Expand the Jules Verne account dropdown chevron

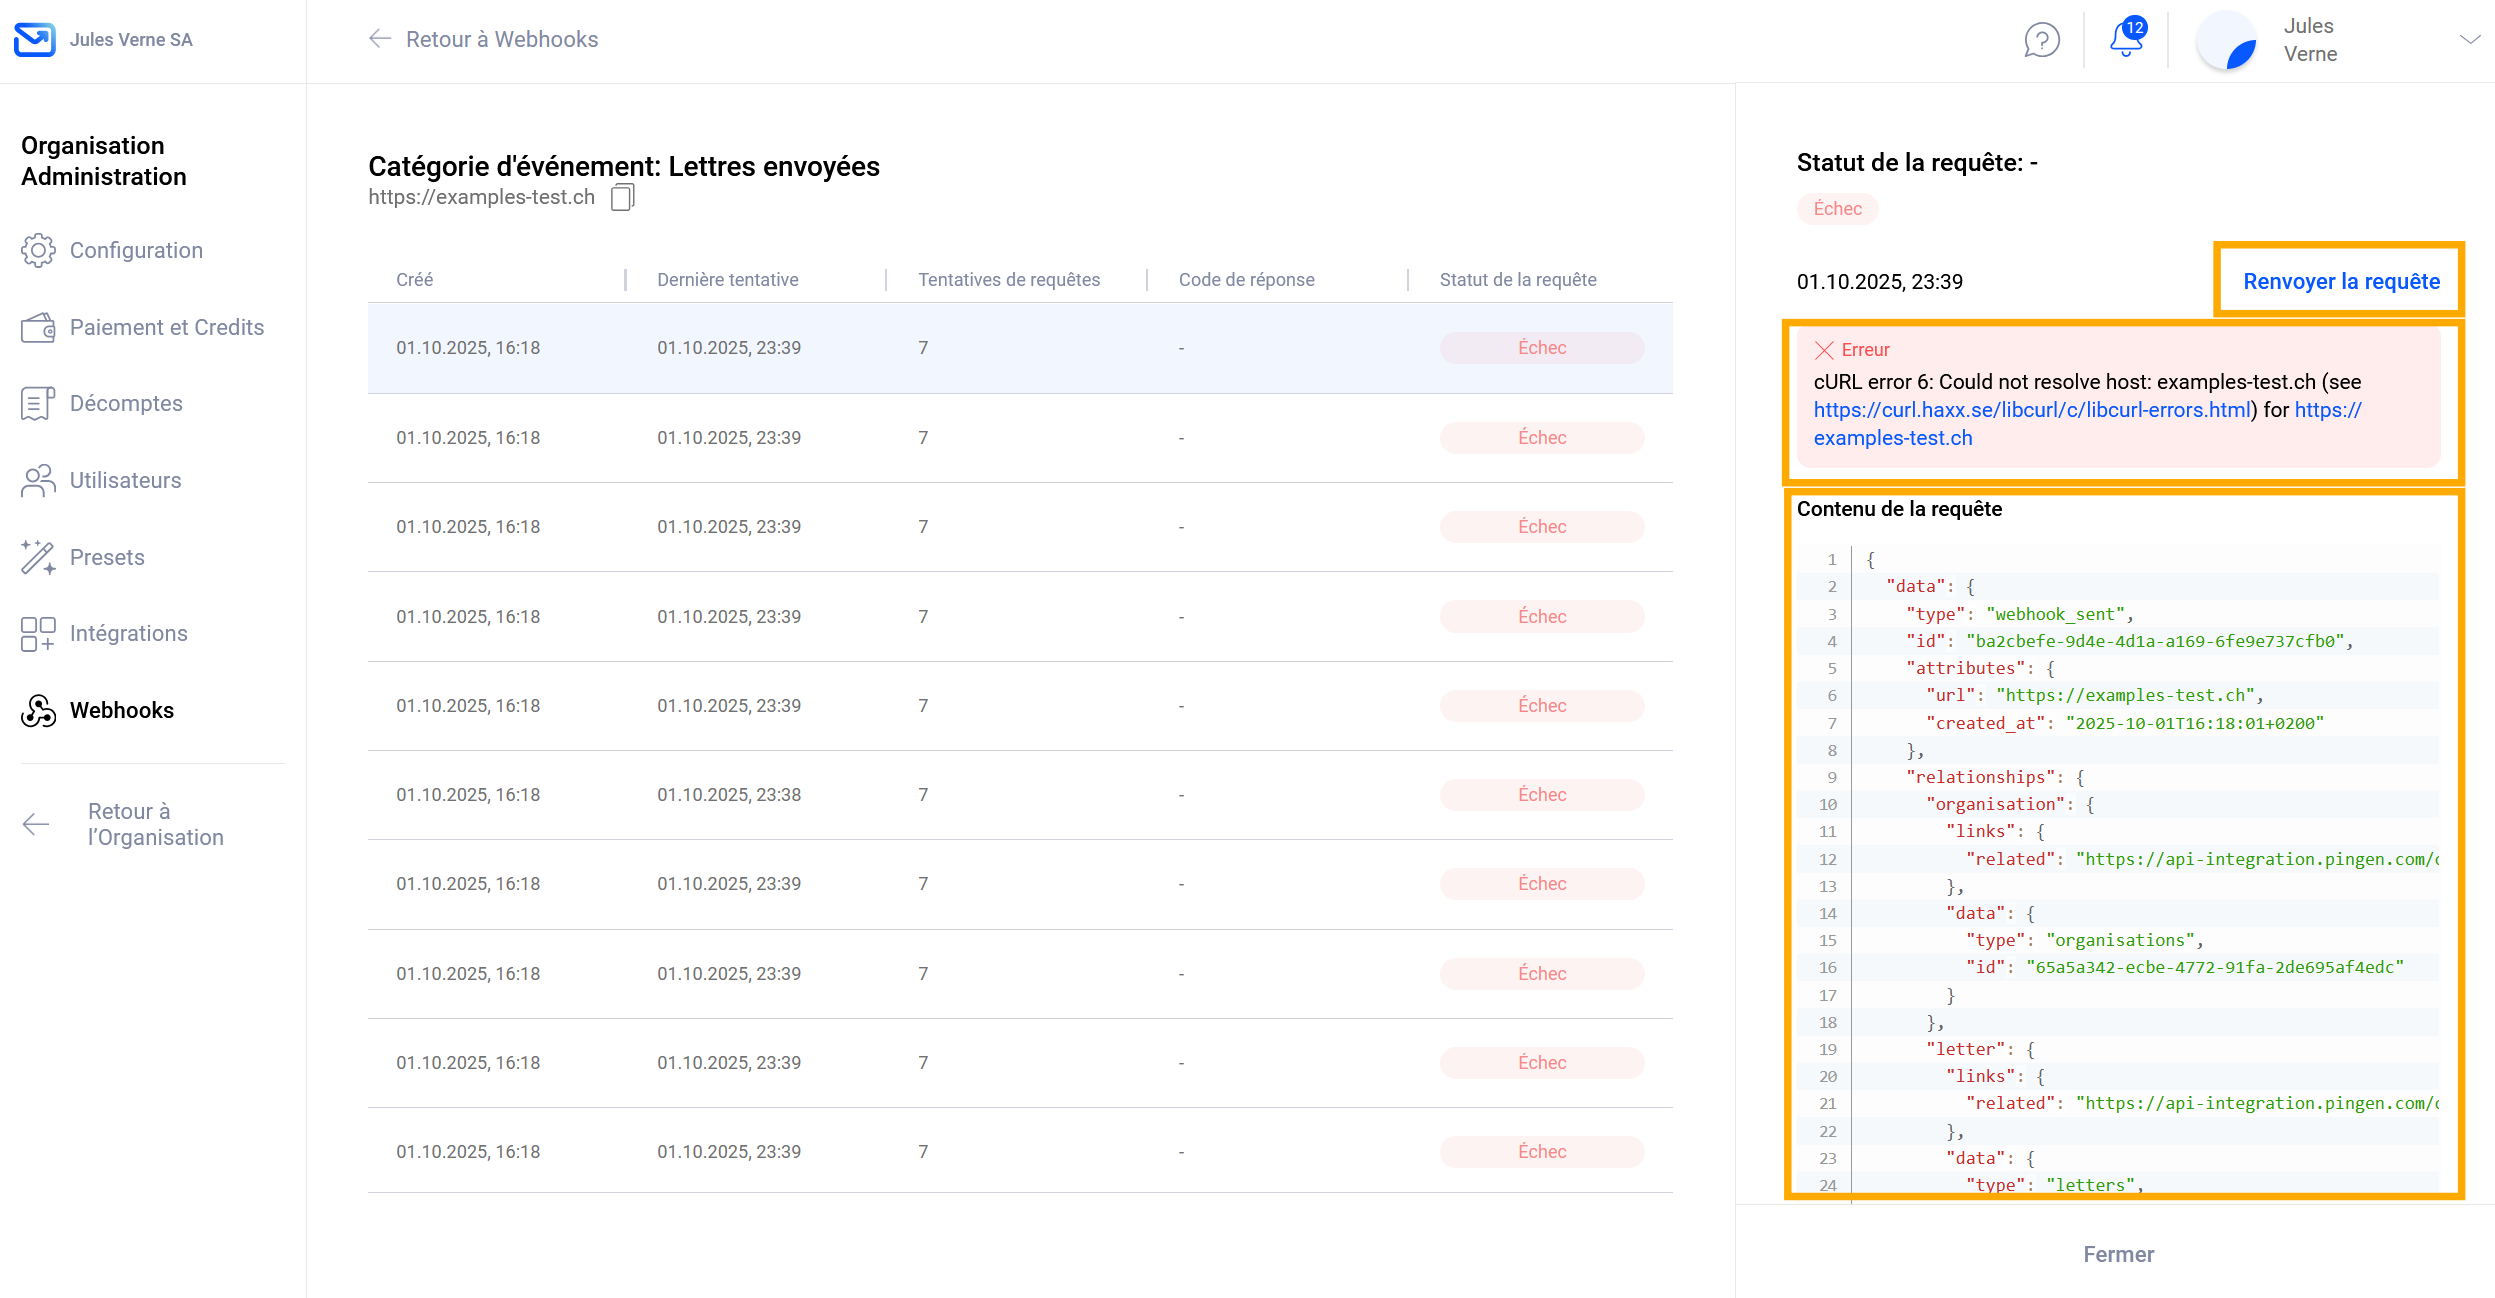[2469, 40]
